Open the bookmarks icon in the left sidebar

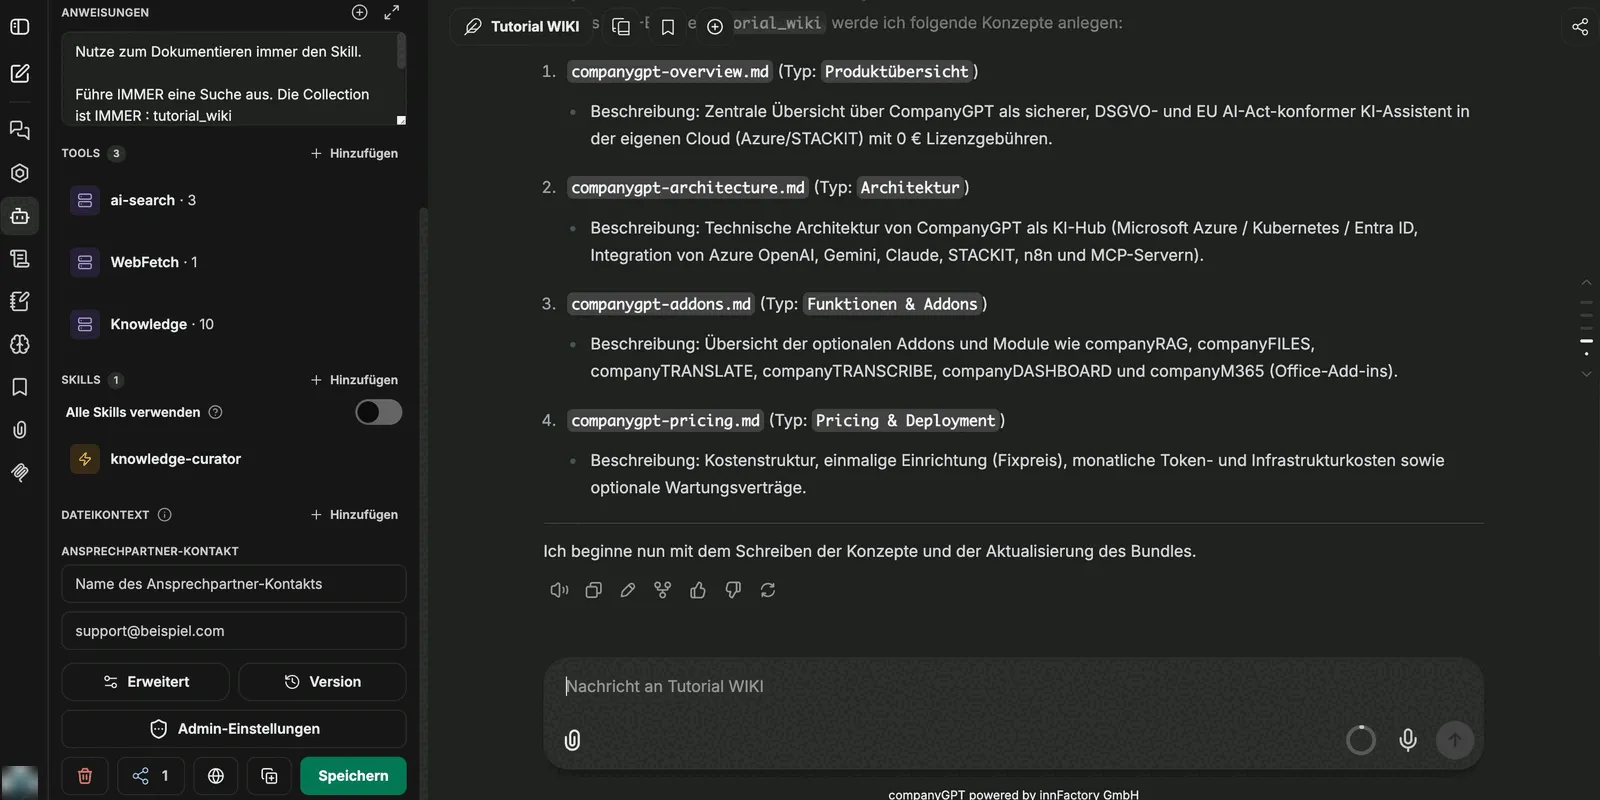pyautogui.click(x=19, y=387)
